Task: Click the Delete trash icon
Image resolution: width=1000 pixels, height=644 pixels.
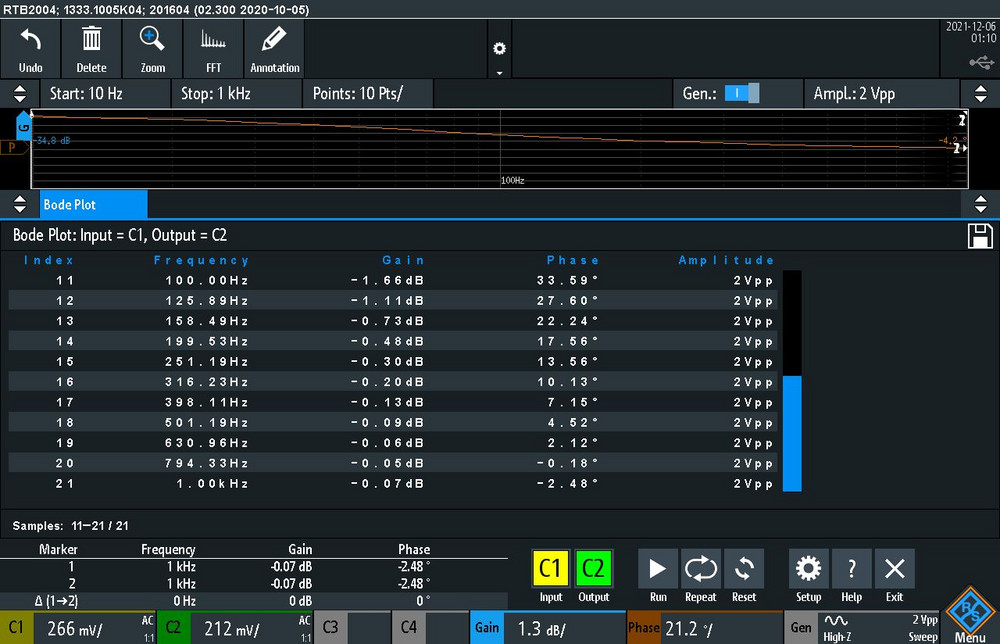Action: tap(91, 49)
